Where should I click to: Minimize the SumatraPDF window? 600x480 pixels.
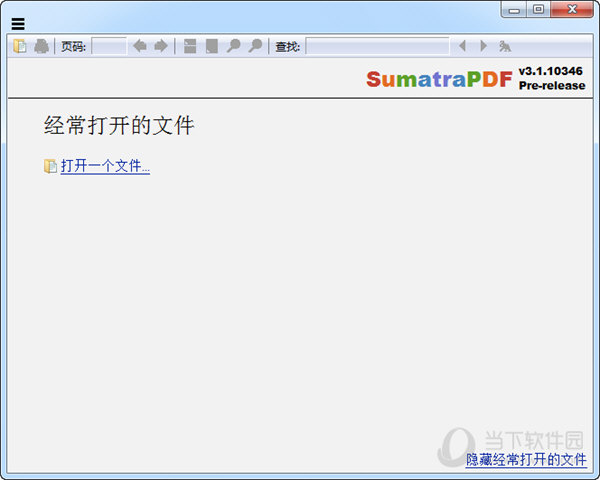514,10
